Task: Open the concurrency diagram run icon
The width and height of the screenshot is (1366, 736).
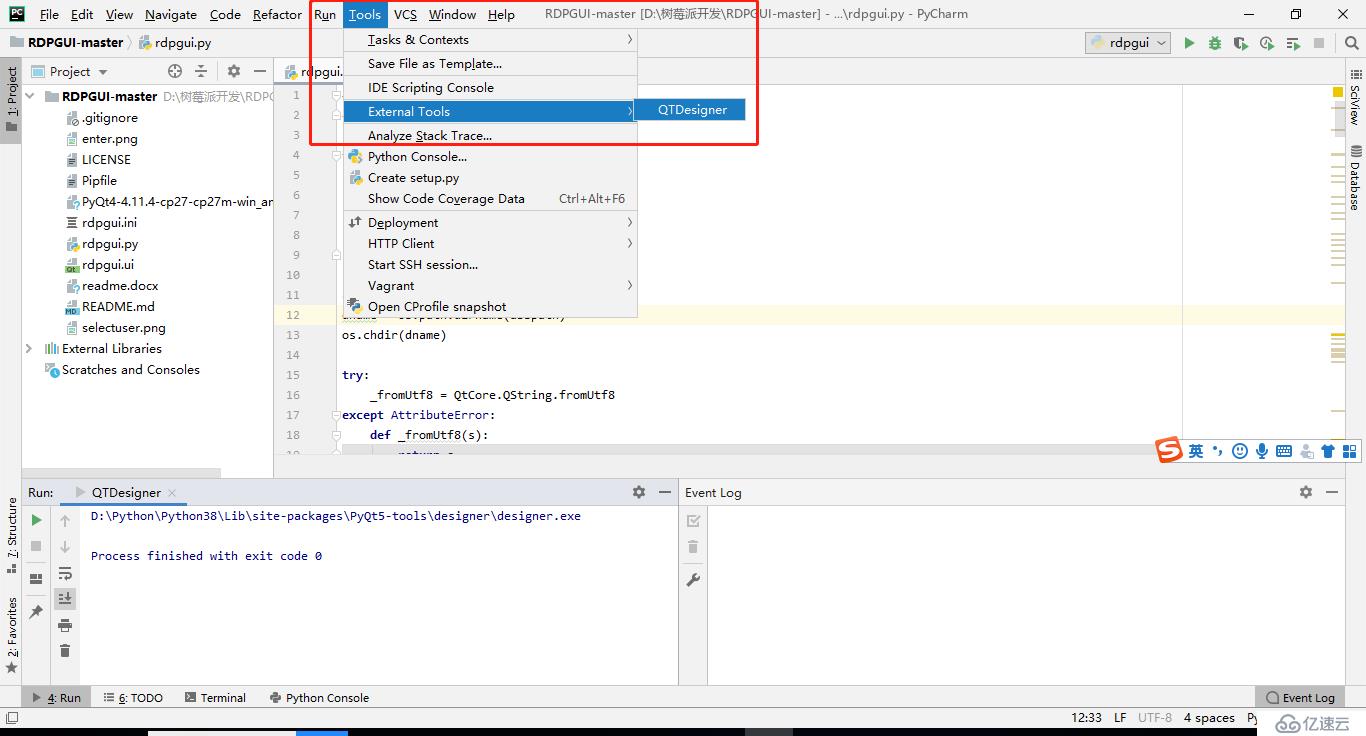Action: [1293, 43]
